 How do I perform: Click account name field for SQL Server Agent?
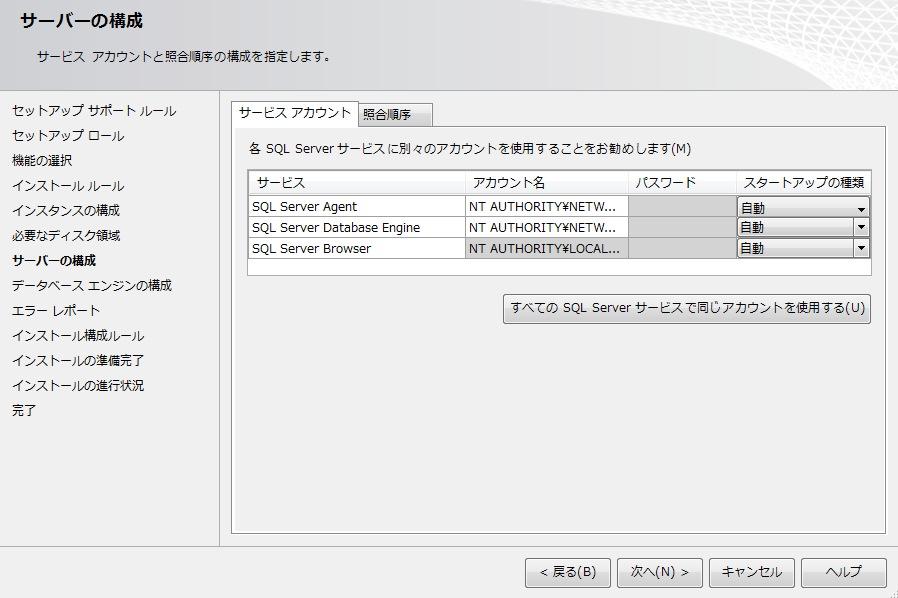(546, 206)
